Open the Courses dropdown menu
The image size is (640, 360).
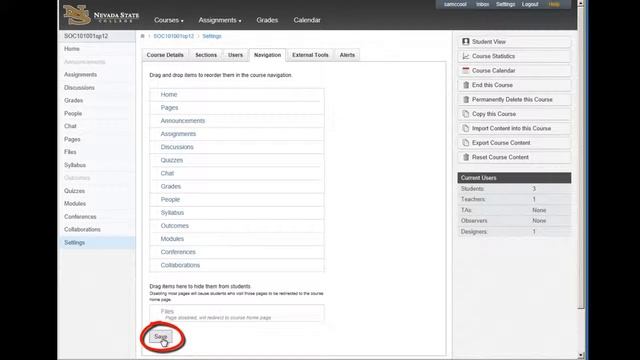(169, 20)
